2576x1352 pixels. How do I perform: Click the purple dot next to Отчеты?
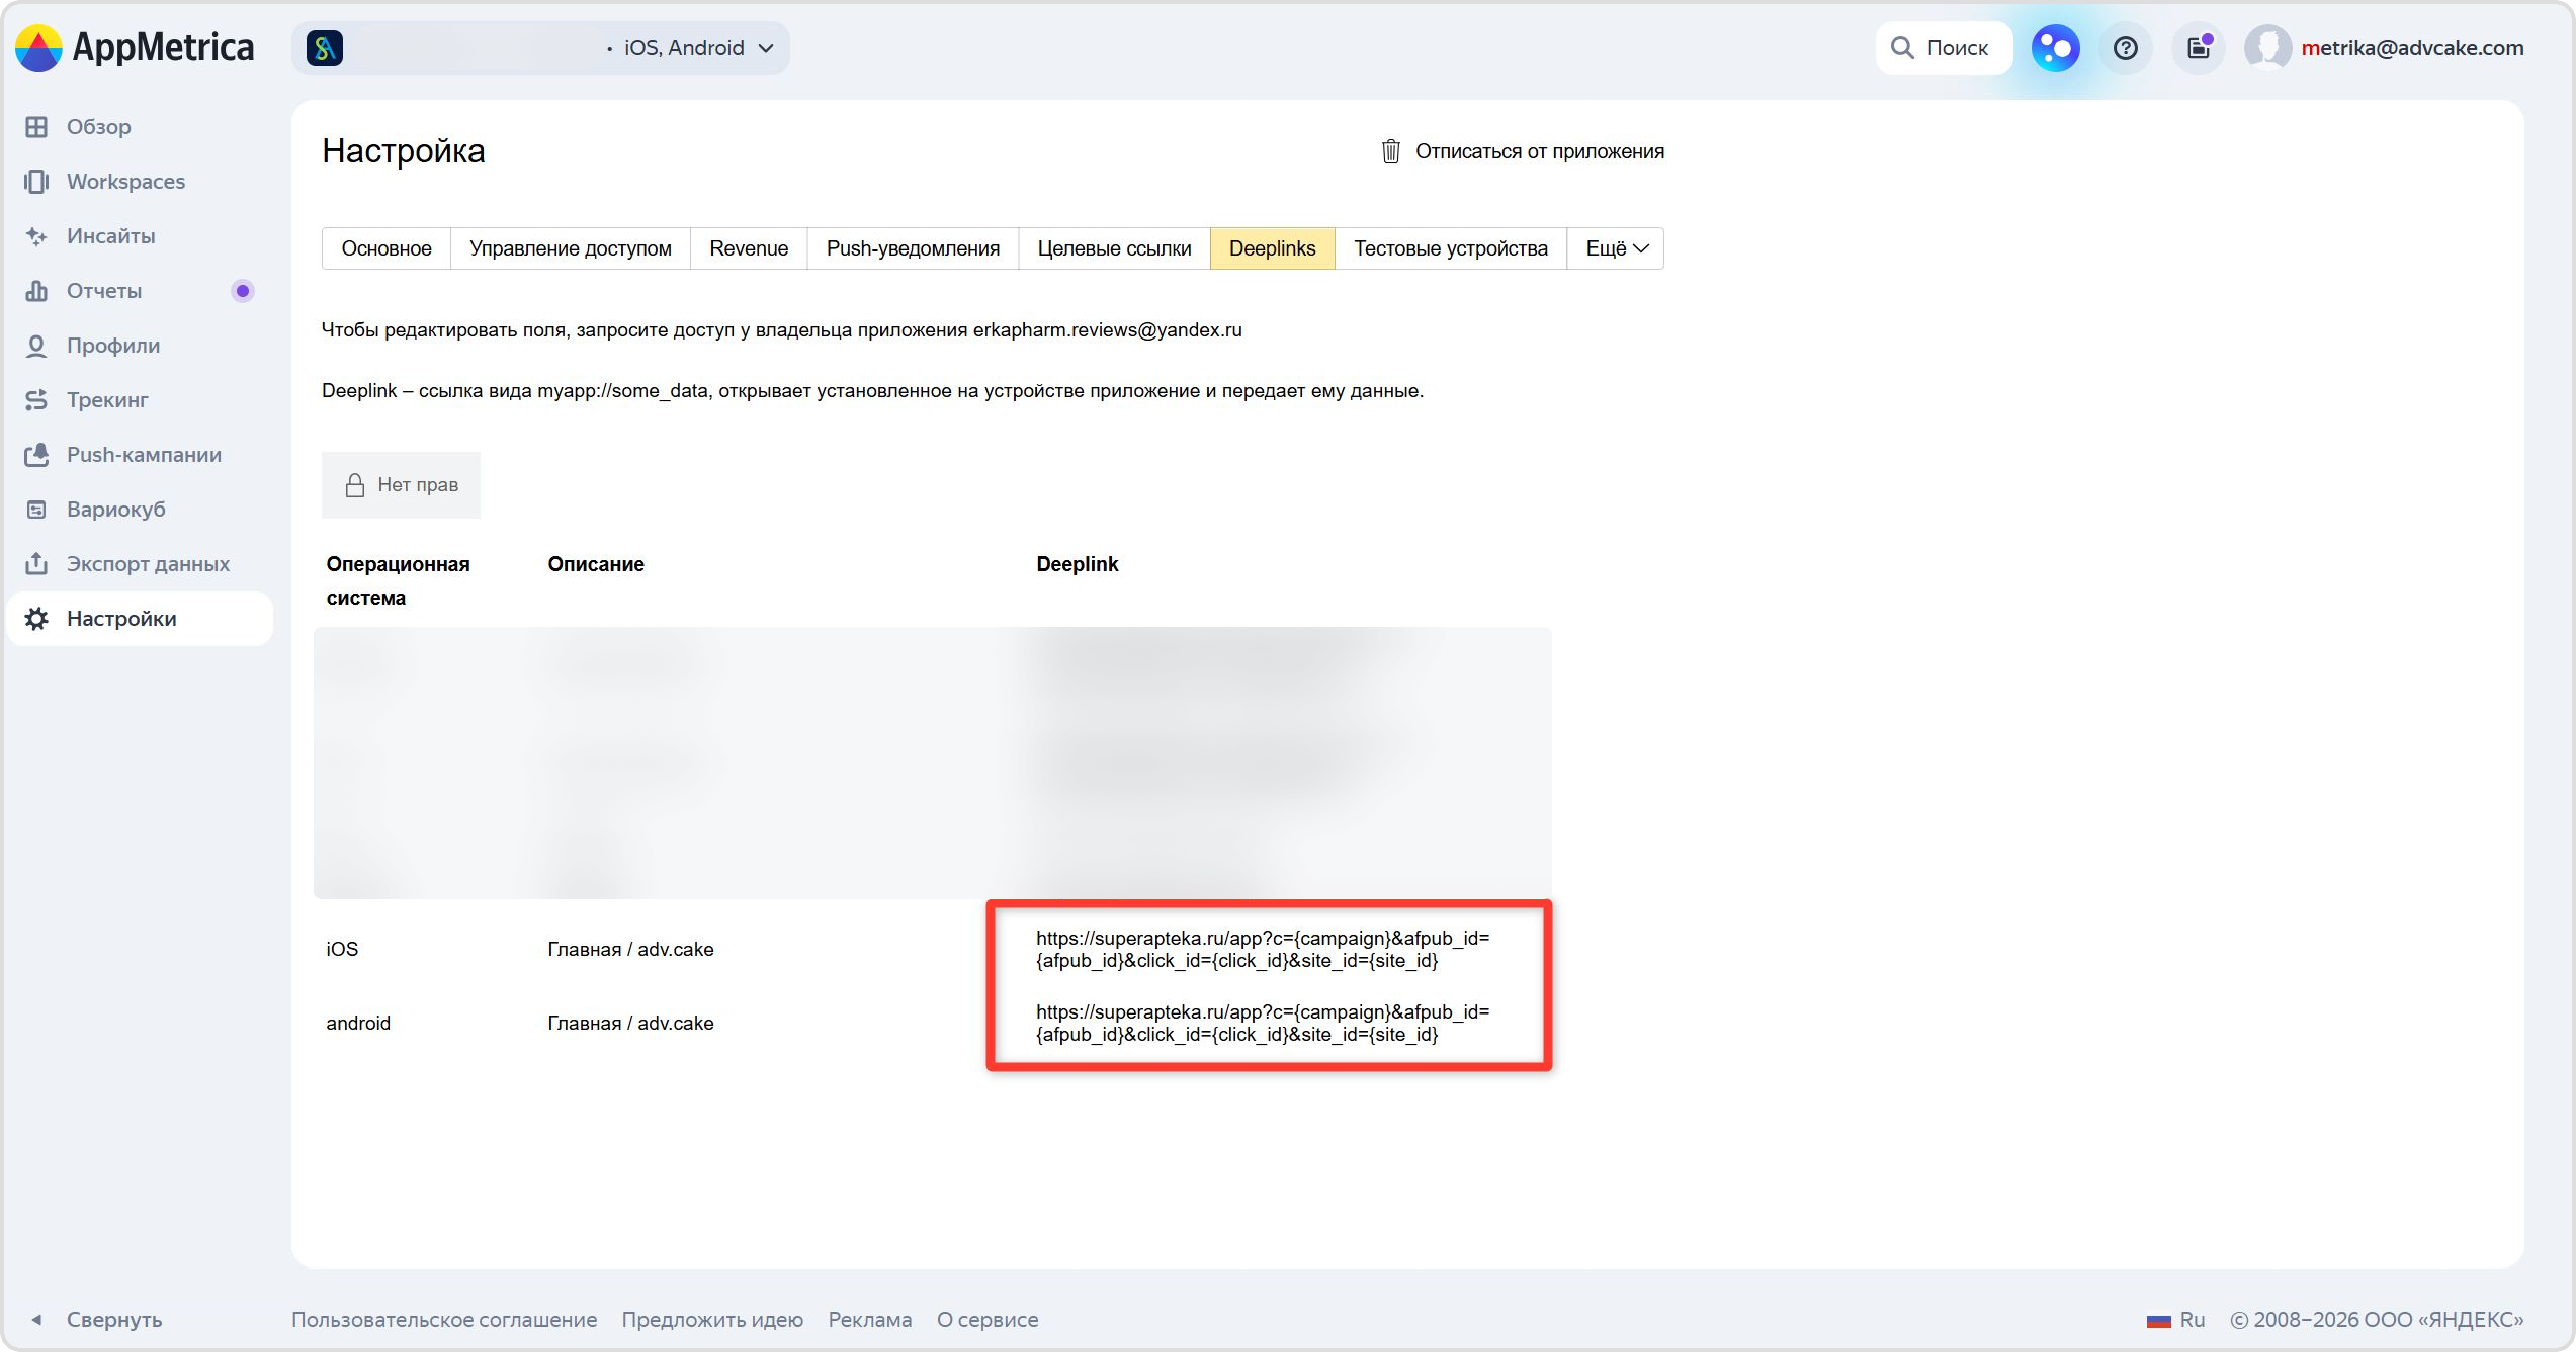coord(242,291)
